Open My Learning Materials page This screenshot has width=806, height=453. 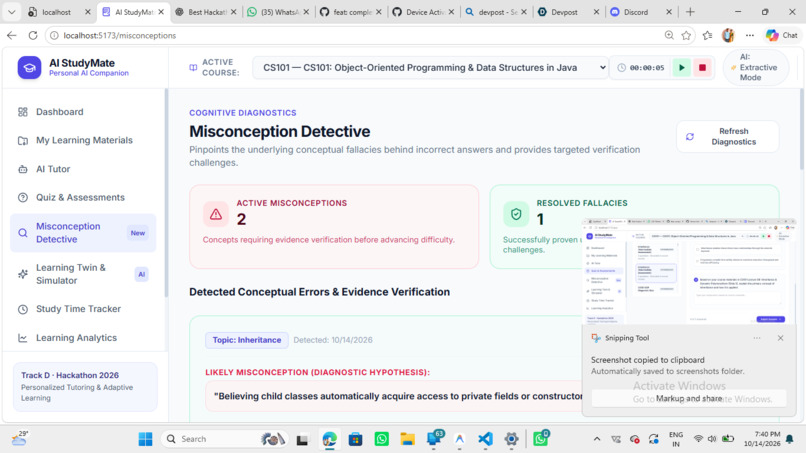83,140
